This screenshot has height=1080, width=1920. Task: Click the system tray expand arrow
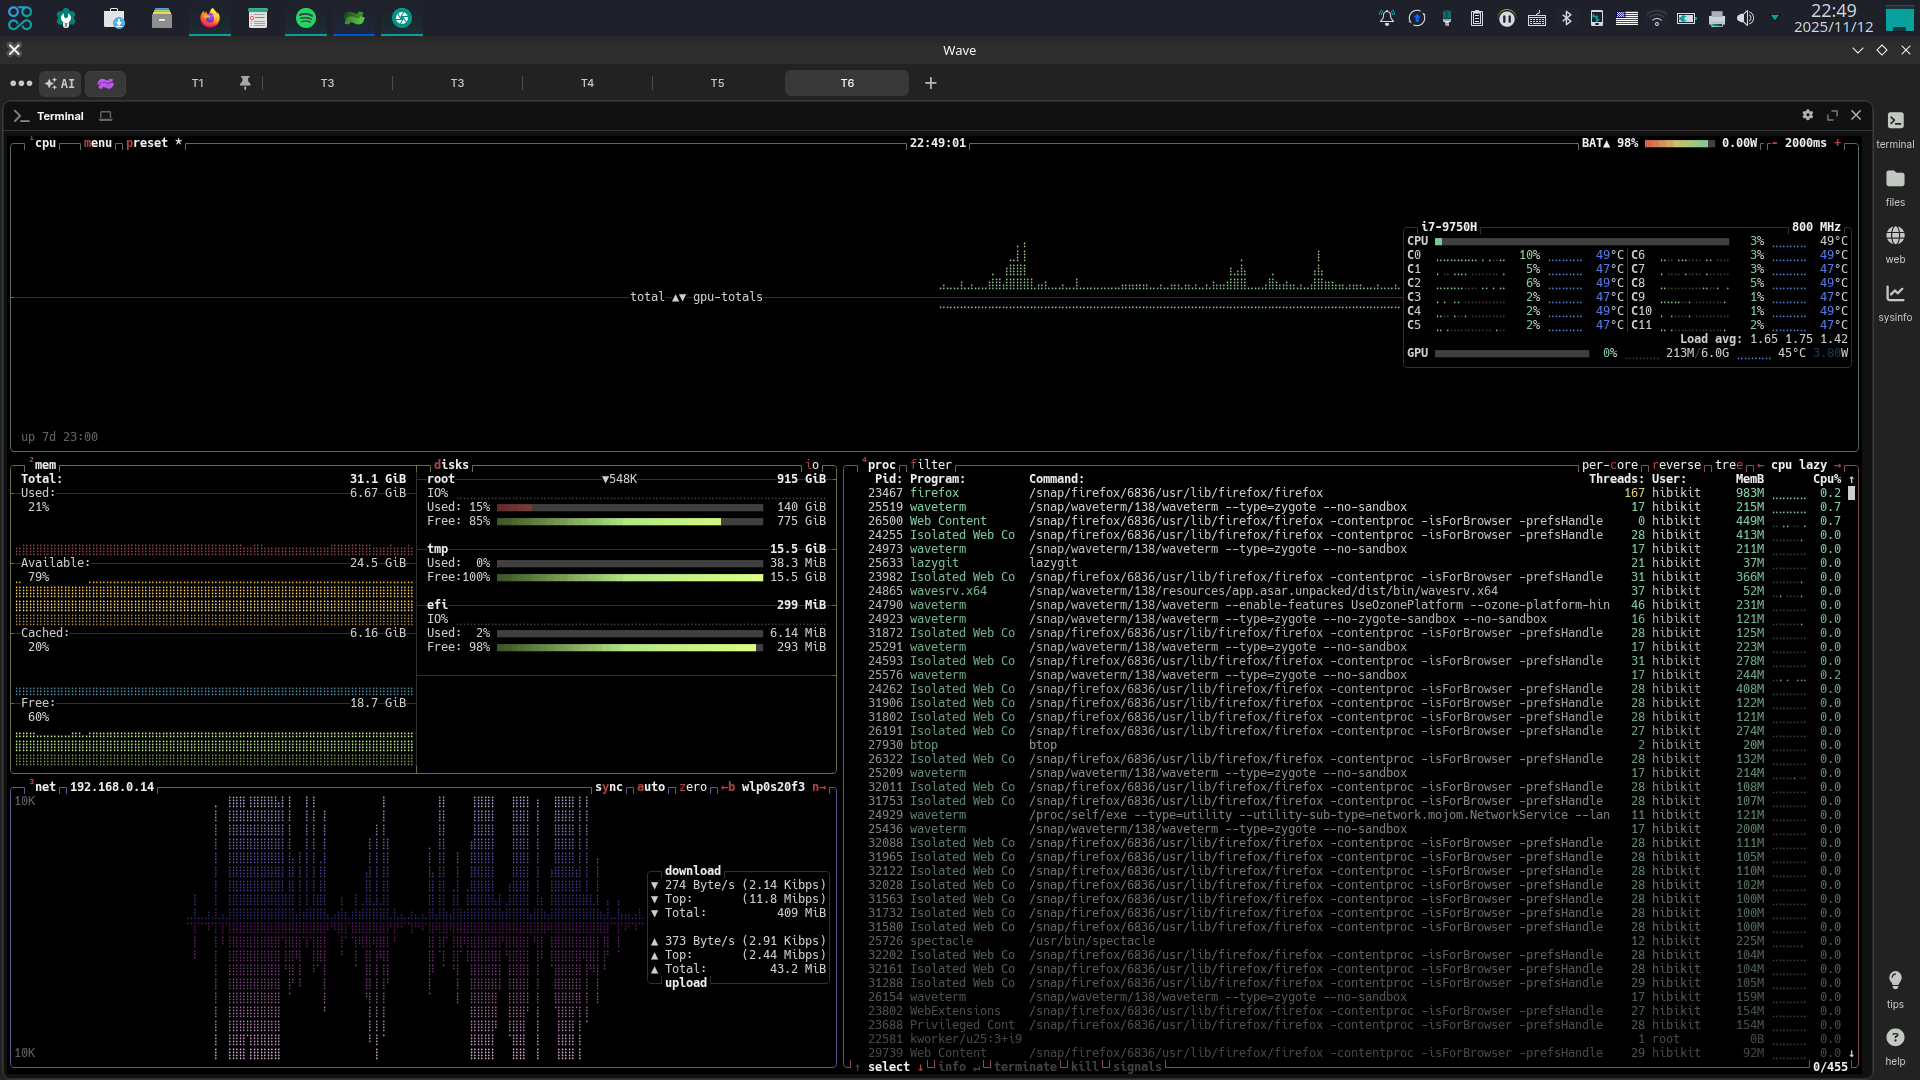1775,17
